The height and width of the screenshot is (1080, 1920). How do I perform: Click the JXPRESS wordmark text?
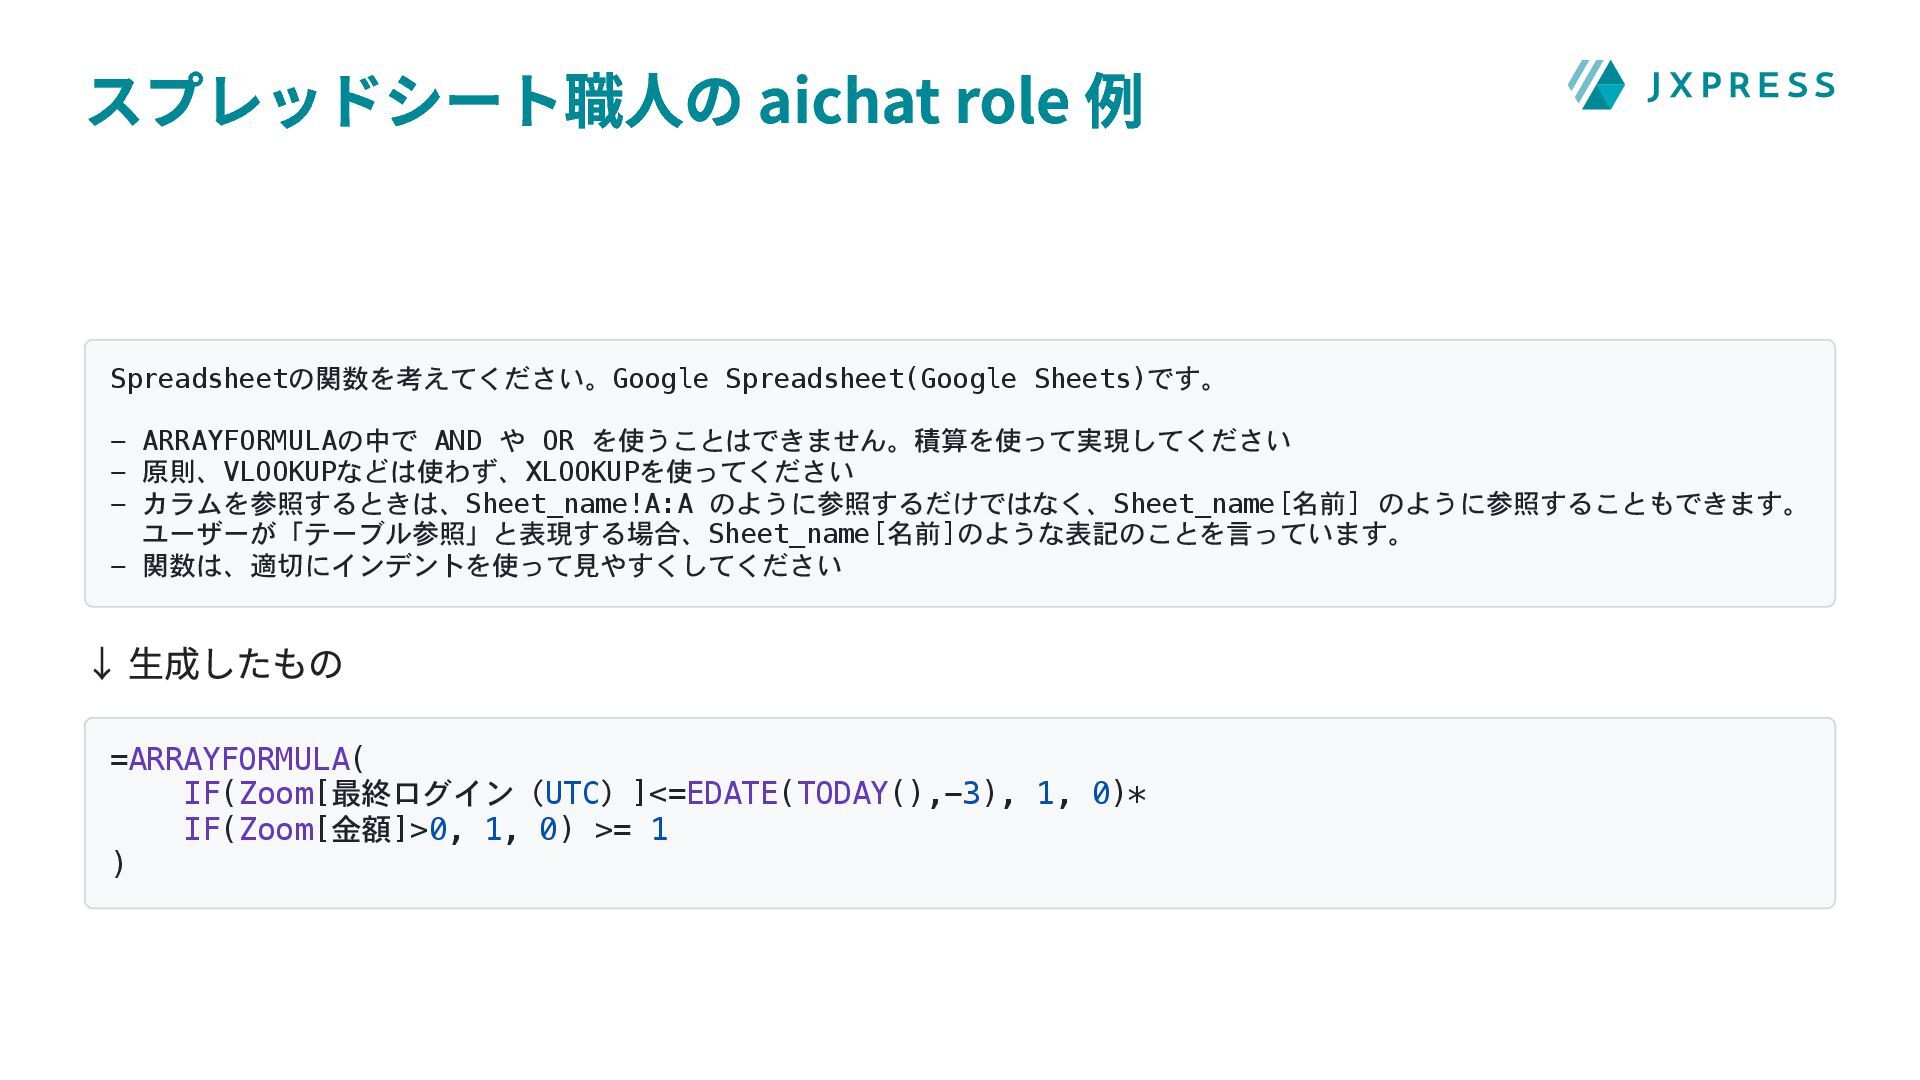point(1741,85)
